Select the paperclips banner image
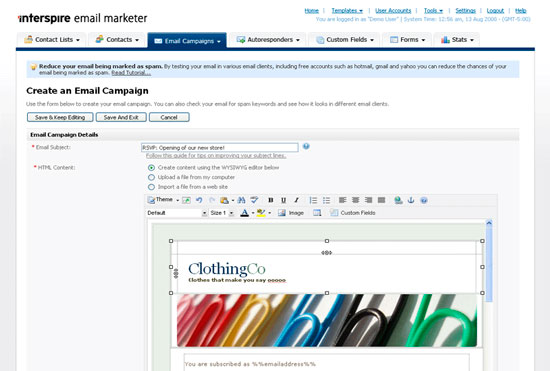The width and height of the screenshot is (550, 371). coord(327,320)
